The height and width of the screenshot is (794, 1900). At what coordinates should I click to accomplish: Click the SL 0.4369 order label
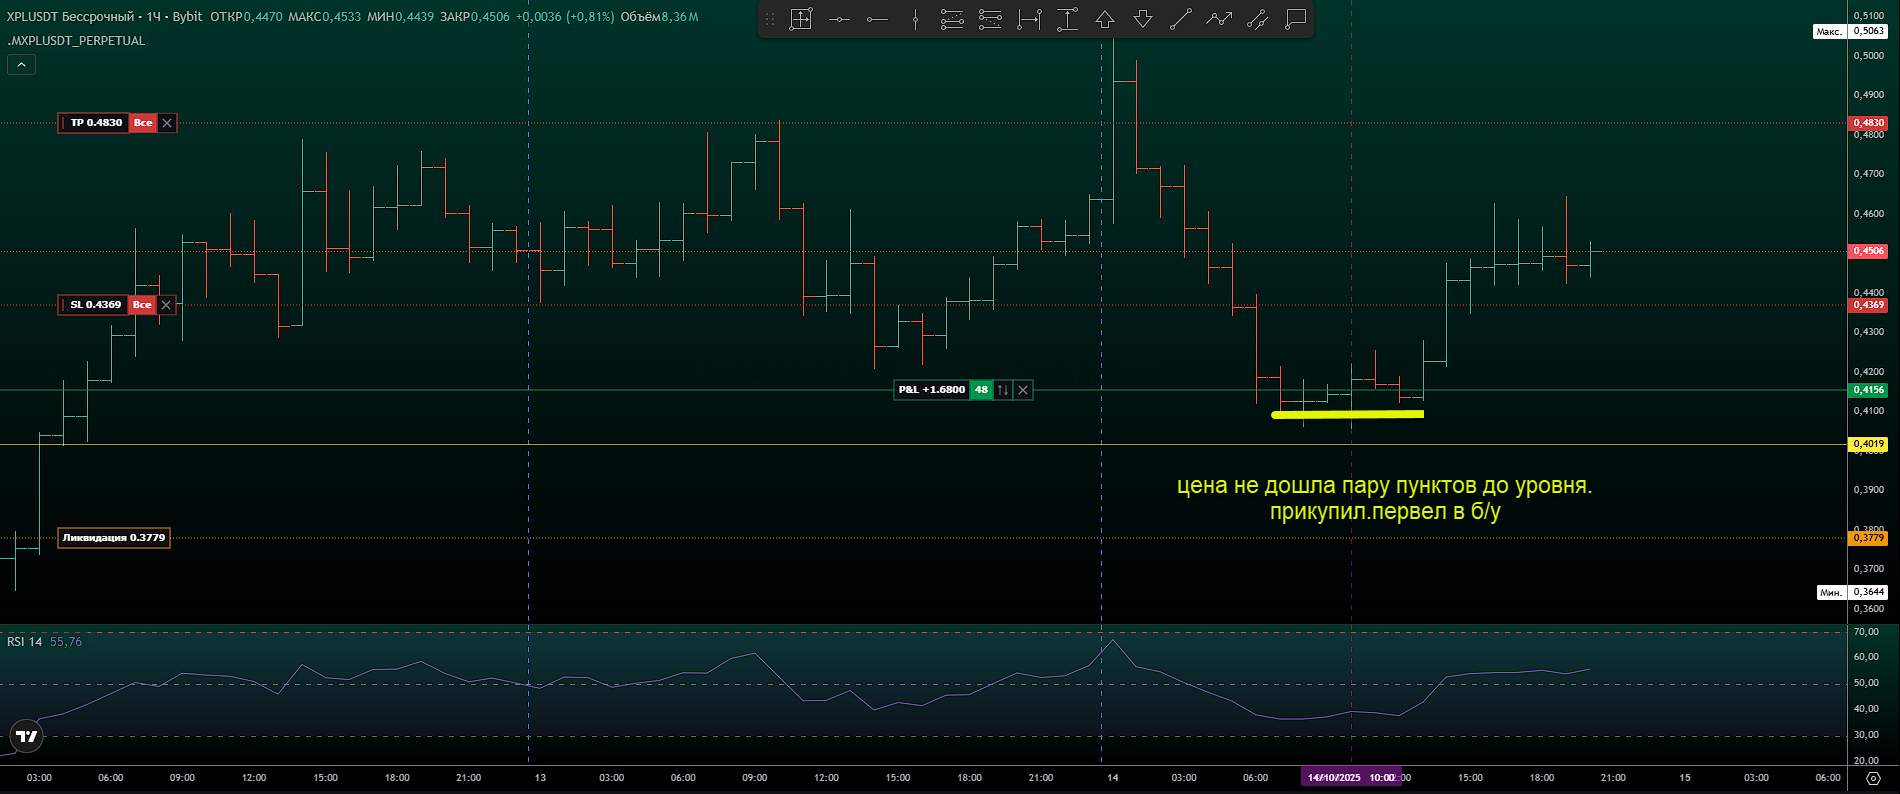pos(94,305)
